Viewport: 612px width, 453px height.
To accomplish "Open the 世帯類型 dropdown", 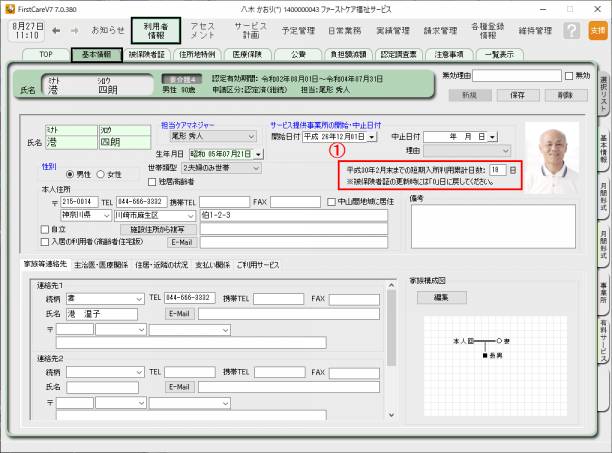I will (256, 168).
